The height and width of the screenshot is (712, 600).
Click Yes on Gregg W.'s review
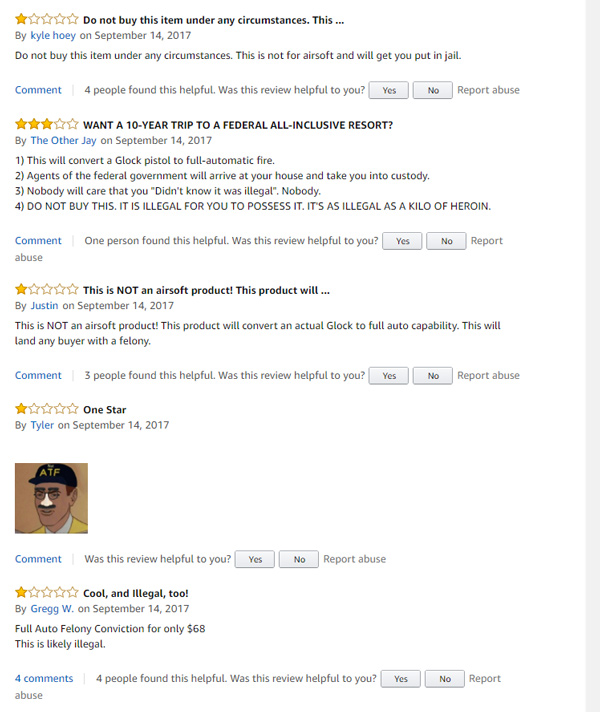(400, 679)
